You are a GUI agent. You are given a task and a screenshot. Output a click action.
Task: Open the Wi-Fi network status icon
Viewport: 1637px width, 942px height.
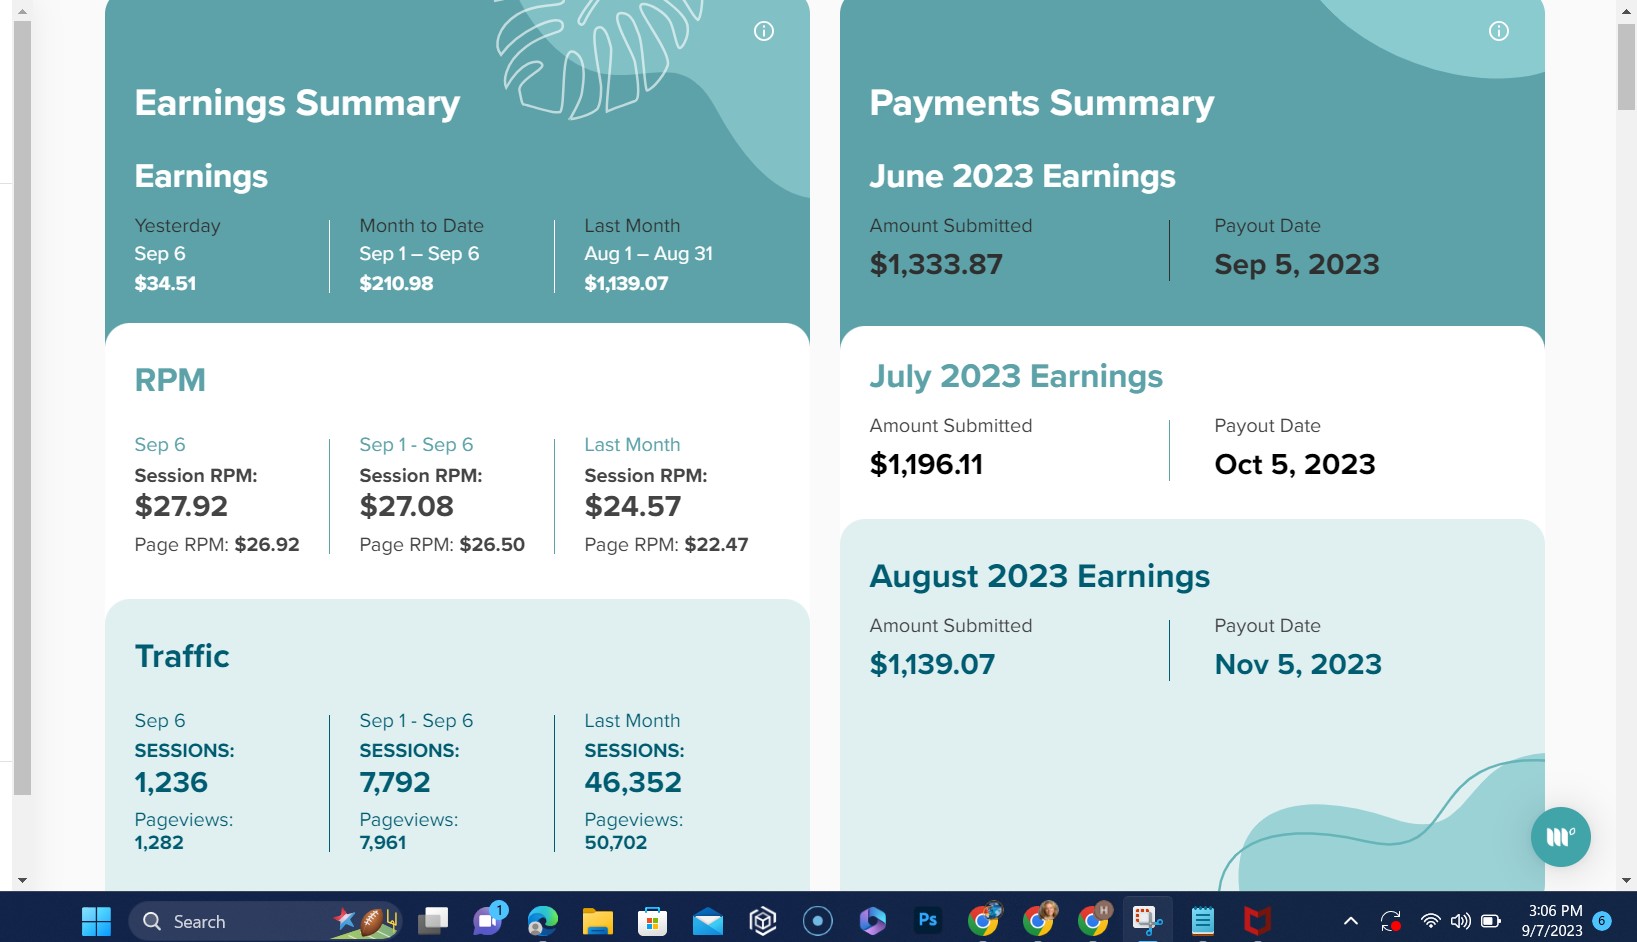coord(1431,921)
